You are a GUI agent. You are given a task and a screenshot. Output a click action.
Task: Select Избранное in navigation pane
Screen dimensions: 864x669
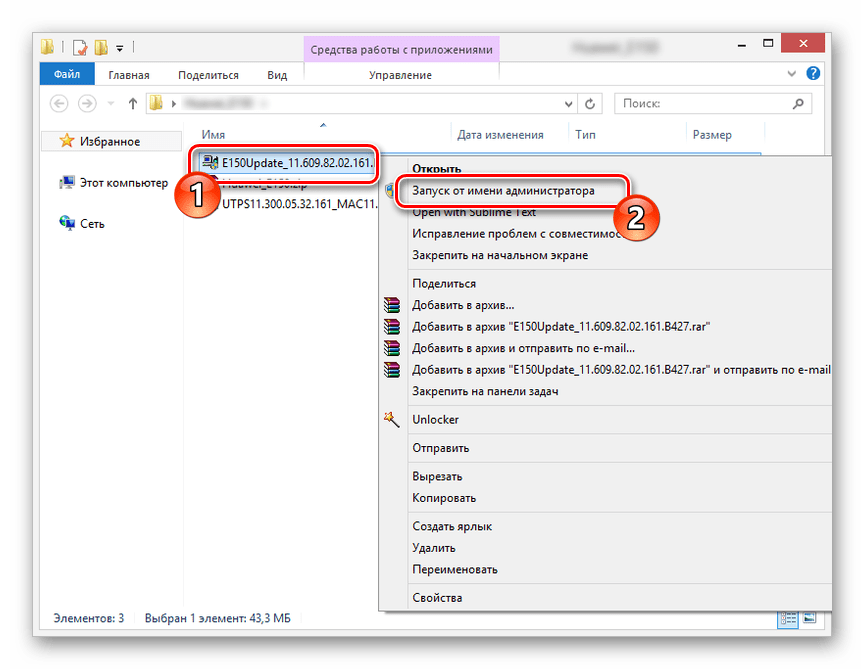110,142
